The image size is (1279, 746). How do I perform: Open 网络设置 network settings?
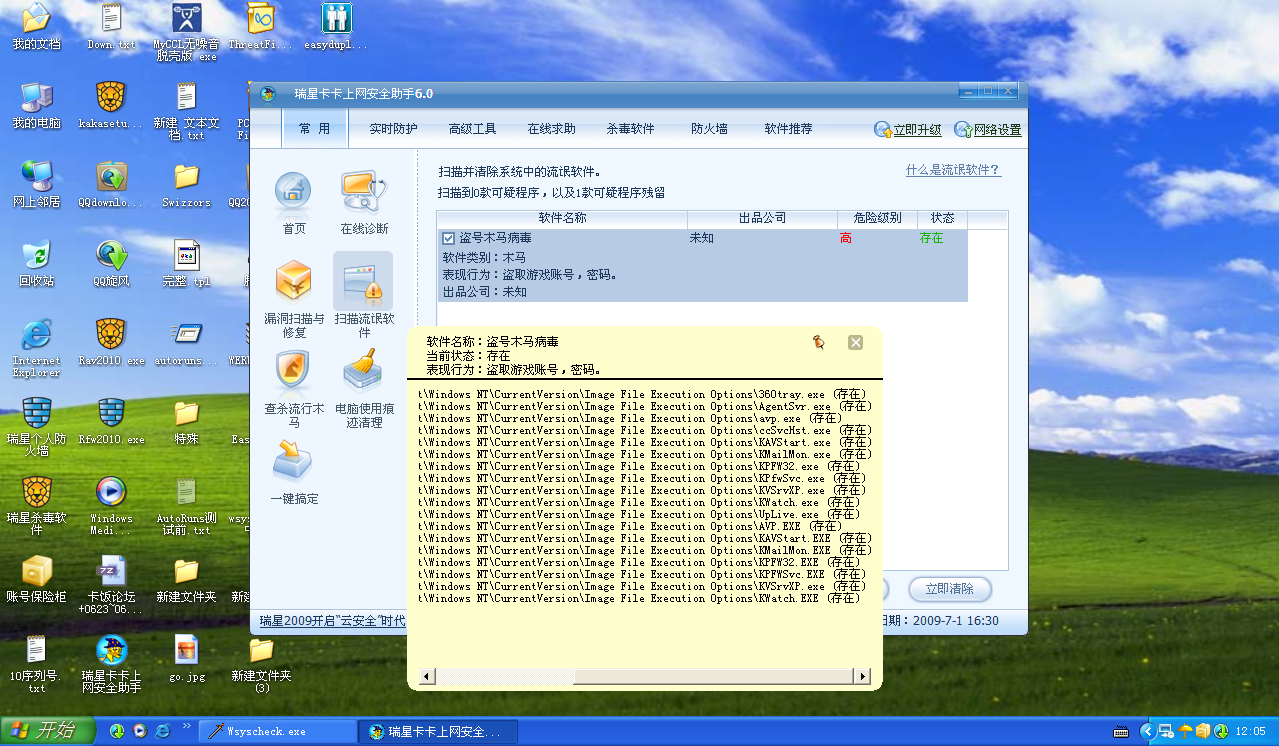click(x=988, y=130)
